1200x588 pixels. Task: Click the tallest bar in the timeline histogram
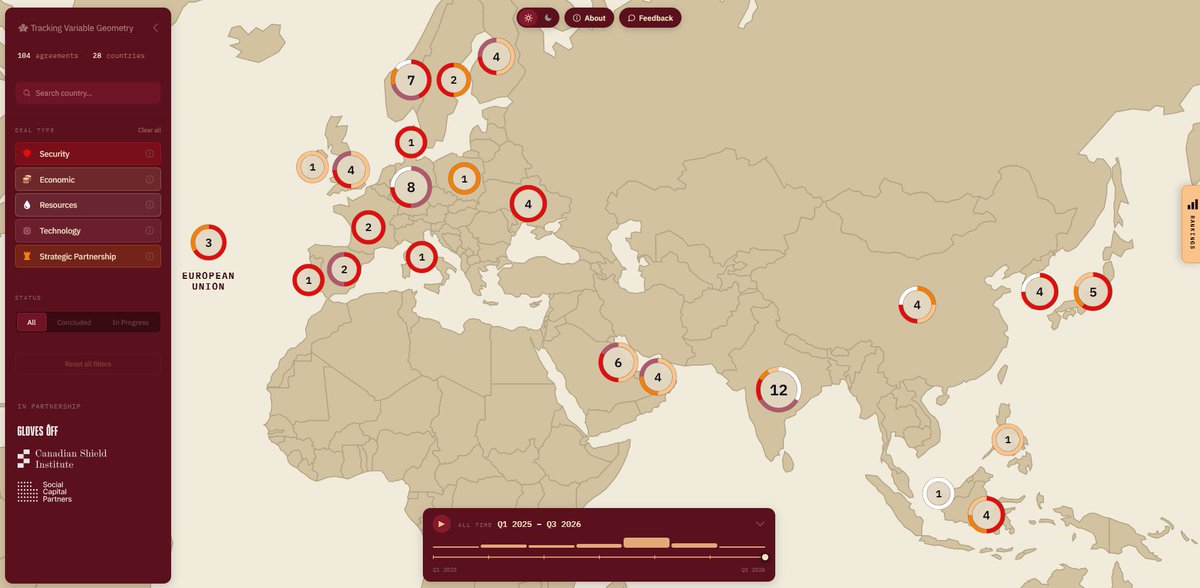click(646, 542)
